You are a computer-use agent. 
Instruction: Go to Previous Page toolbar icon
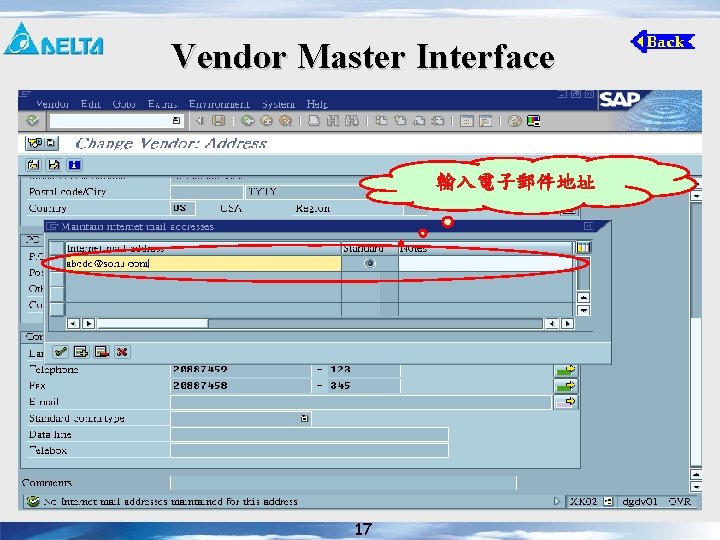pos(400,121)
